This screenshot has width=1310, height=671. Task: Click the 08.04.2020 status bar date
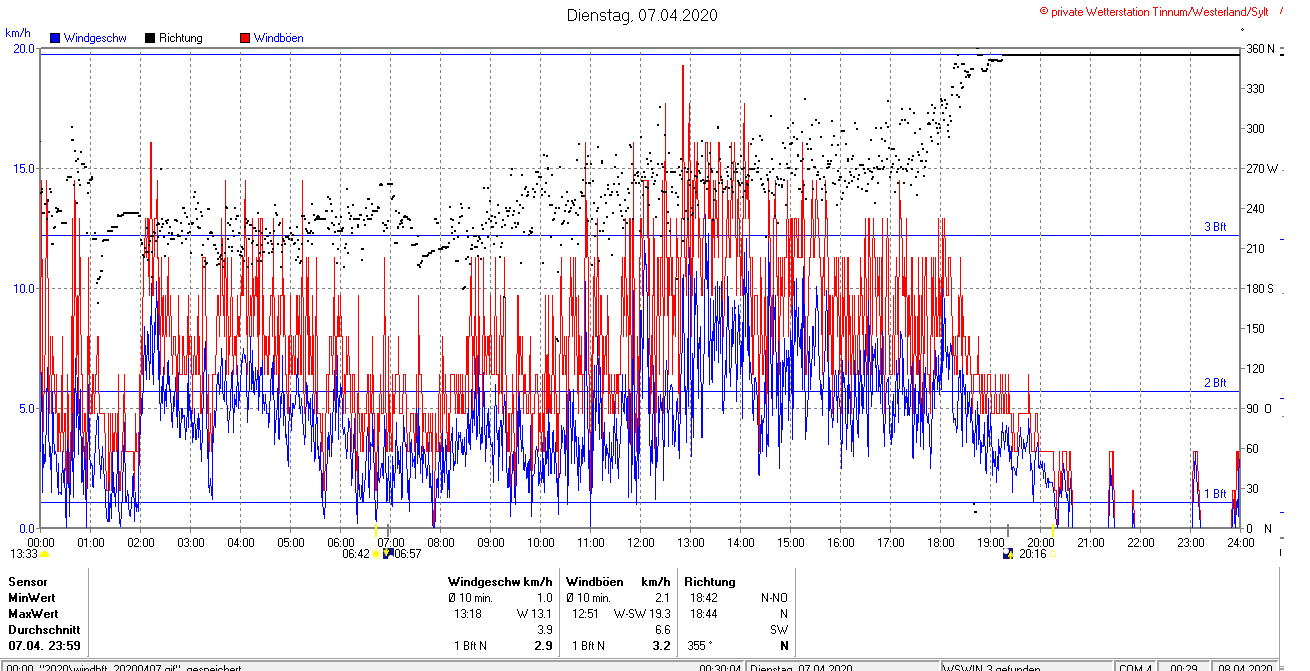pyautogui.click(x=1244, y=667)
